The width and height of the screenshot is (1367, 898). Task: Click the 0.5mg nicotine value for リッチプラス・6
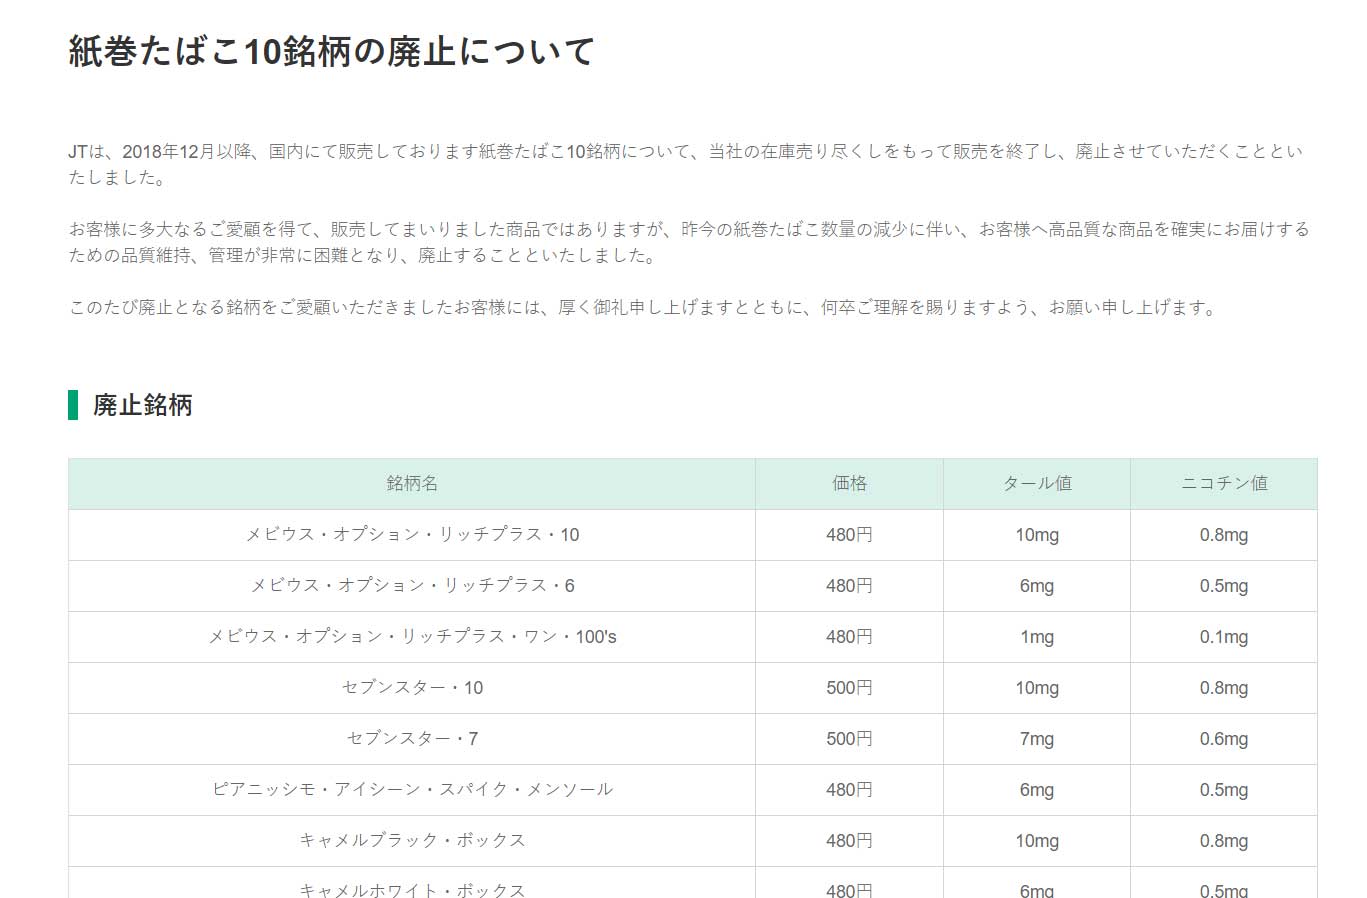click(1224, 586)
